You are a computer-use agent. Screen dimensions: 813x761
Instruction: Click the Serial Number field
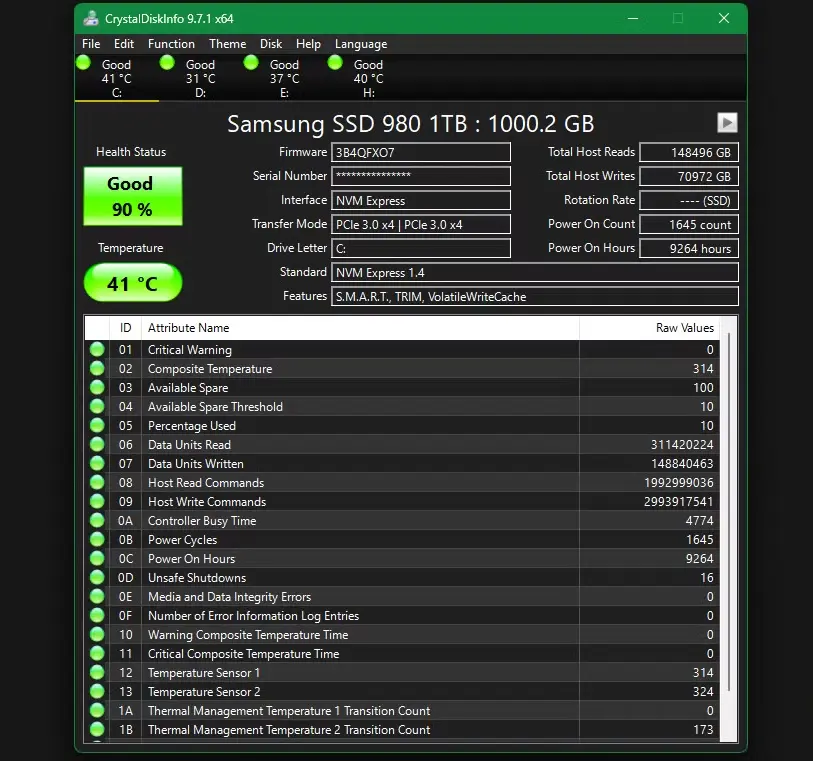(x=421, y=176)
